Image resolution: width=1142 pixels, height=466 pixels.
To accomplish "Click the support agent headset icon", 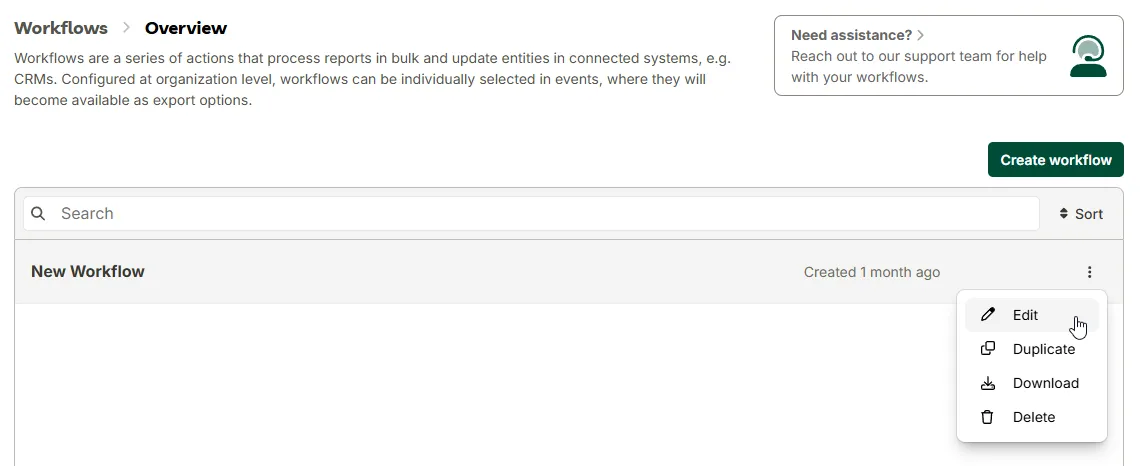I will [1088, 56].
